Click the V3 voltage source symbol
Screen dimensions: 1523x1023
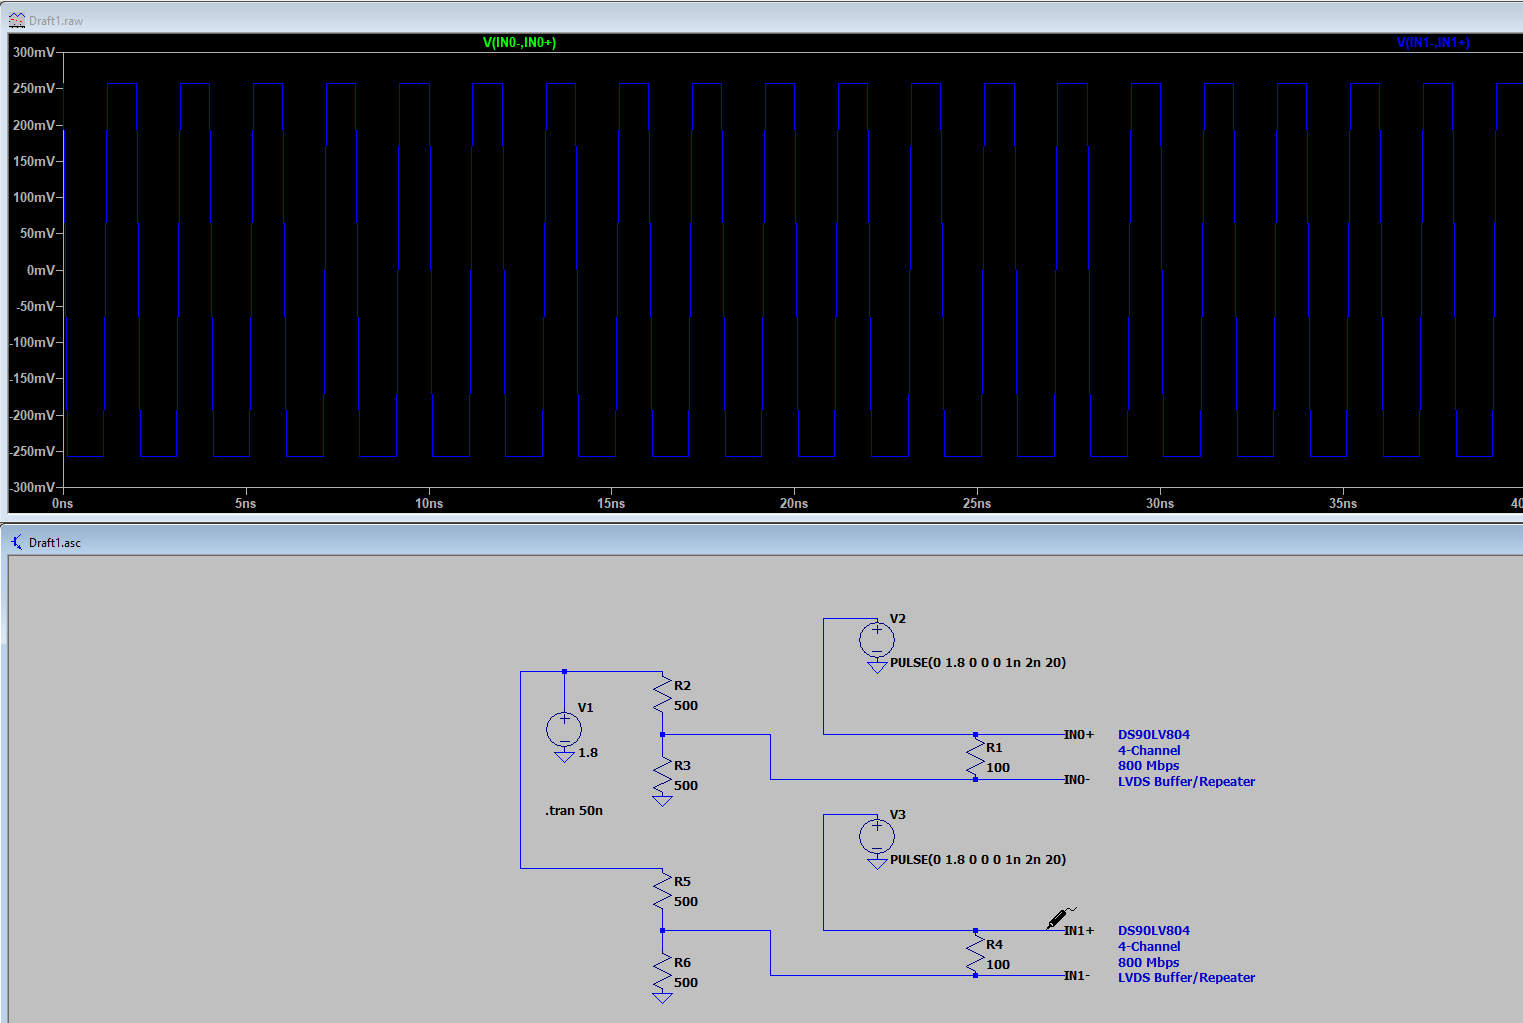(x=876, y=835)
